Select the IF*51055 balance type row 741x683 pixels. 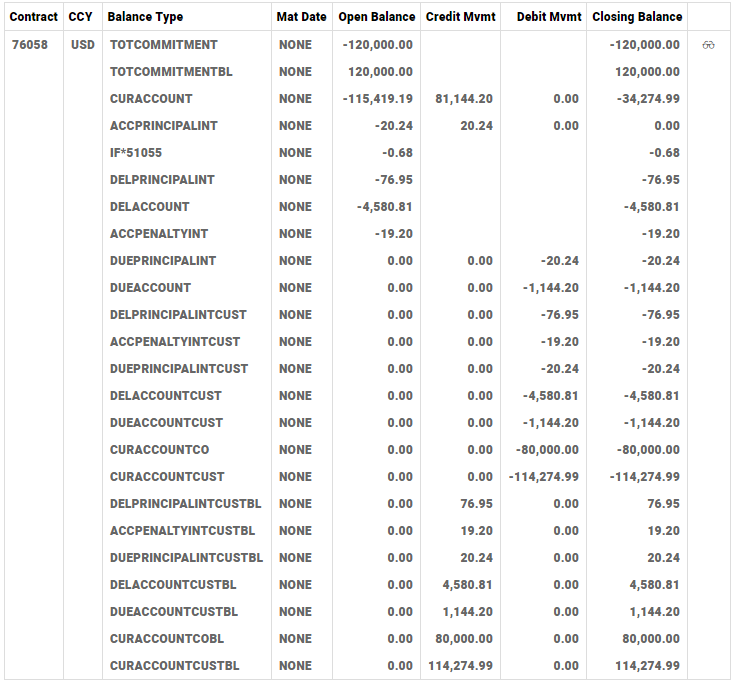[136, 153]
